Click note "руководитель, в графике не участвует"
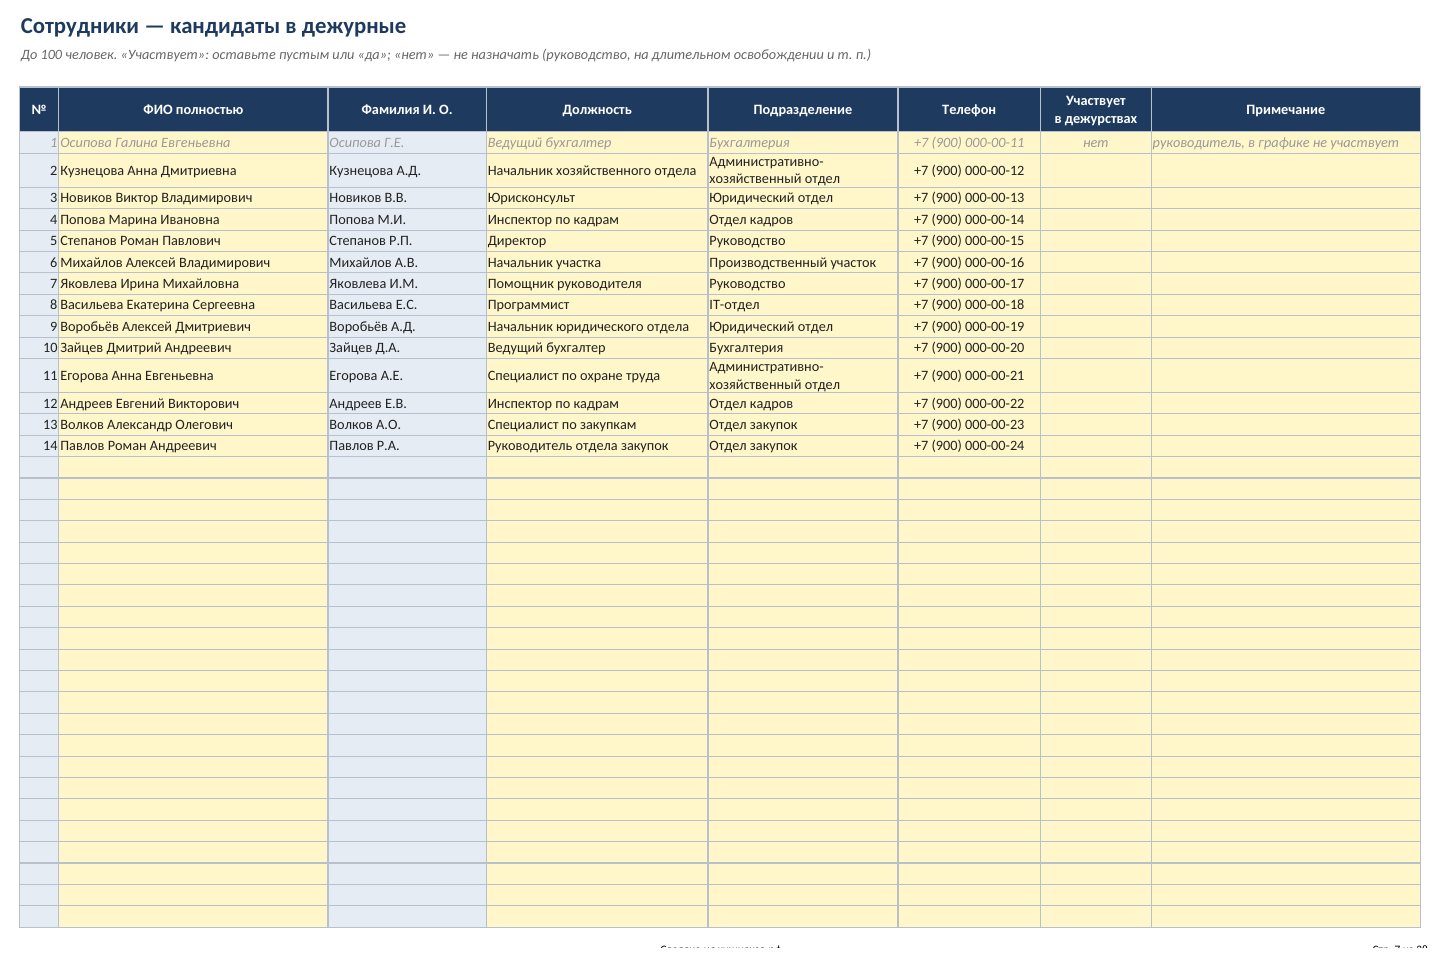The width and height of the screenshot is (1446, 966). coord(1286,143)
